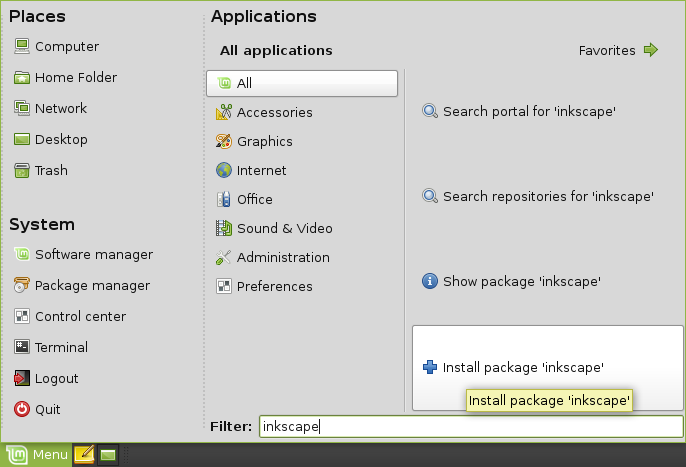Click magnifier icon for search portal
The image size is (686, 467).
(x=430, y=111)
